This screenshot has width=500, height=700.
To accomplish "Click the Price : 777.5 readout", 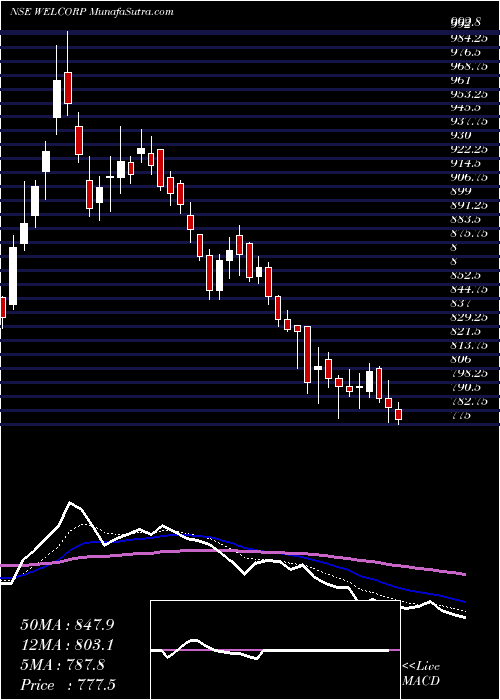I will coord(70,685).
